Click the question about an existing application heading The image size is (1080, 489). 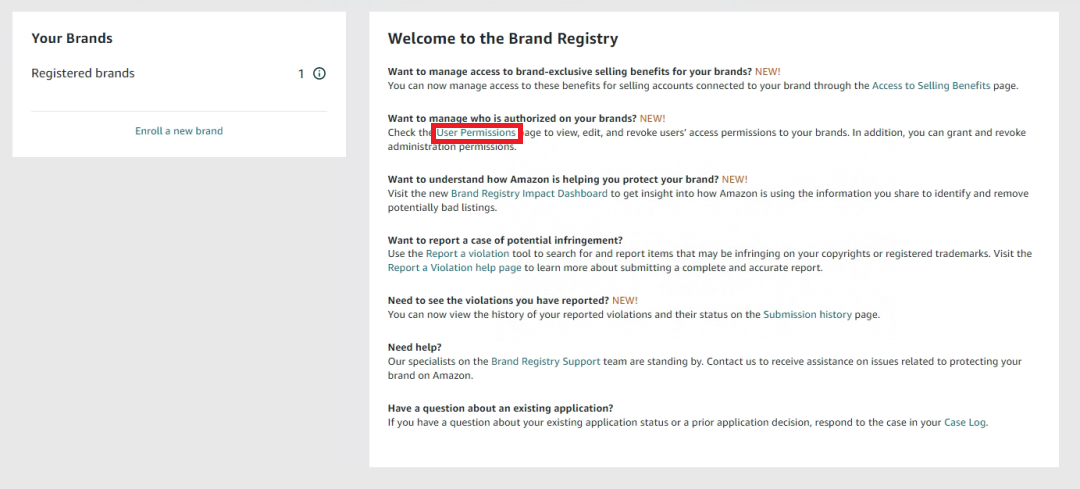[501, 408]
